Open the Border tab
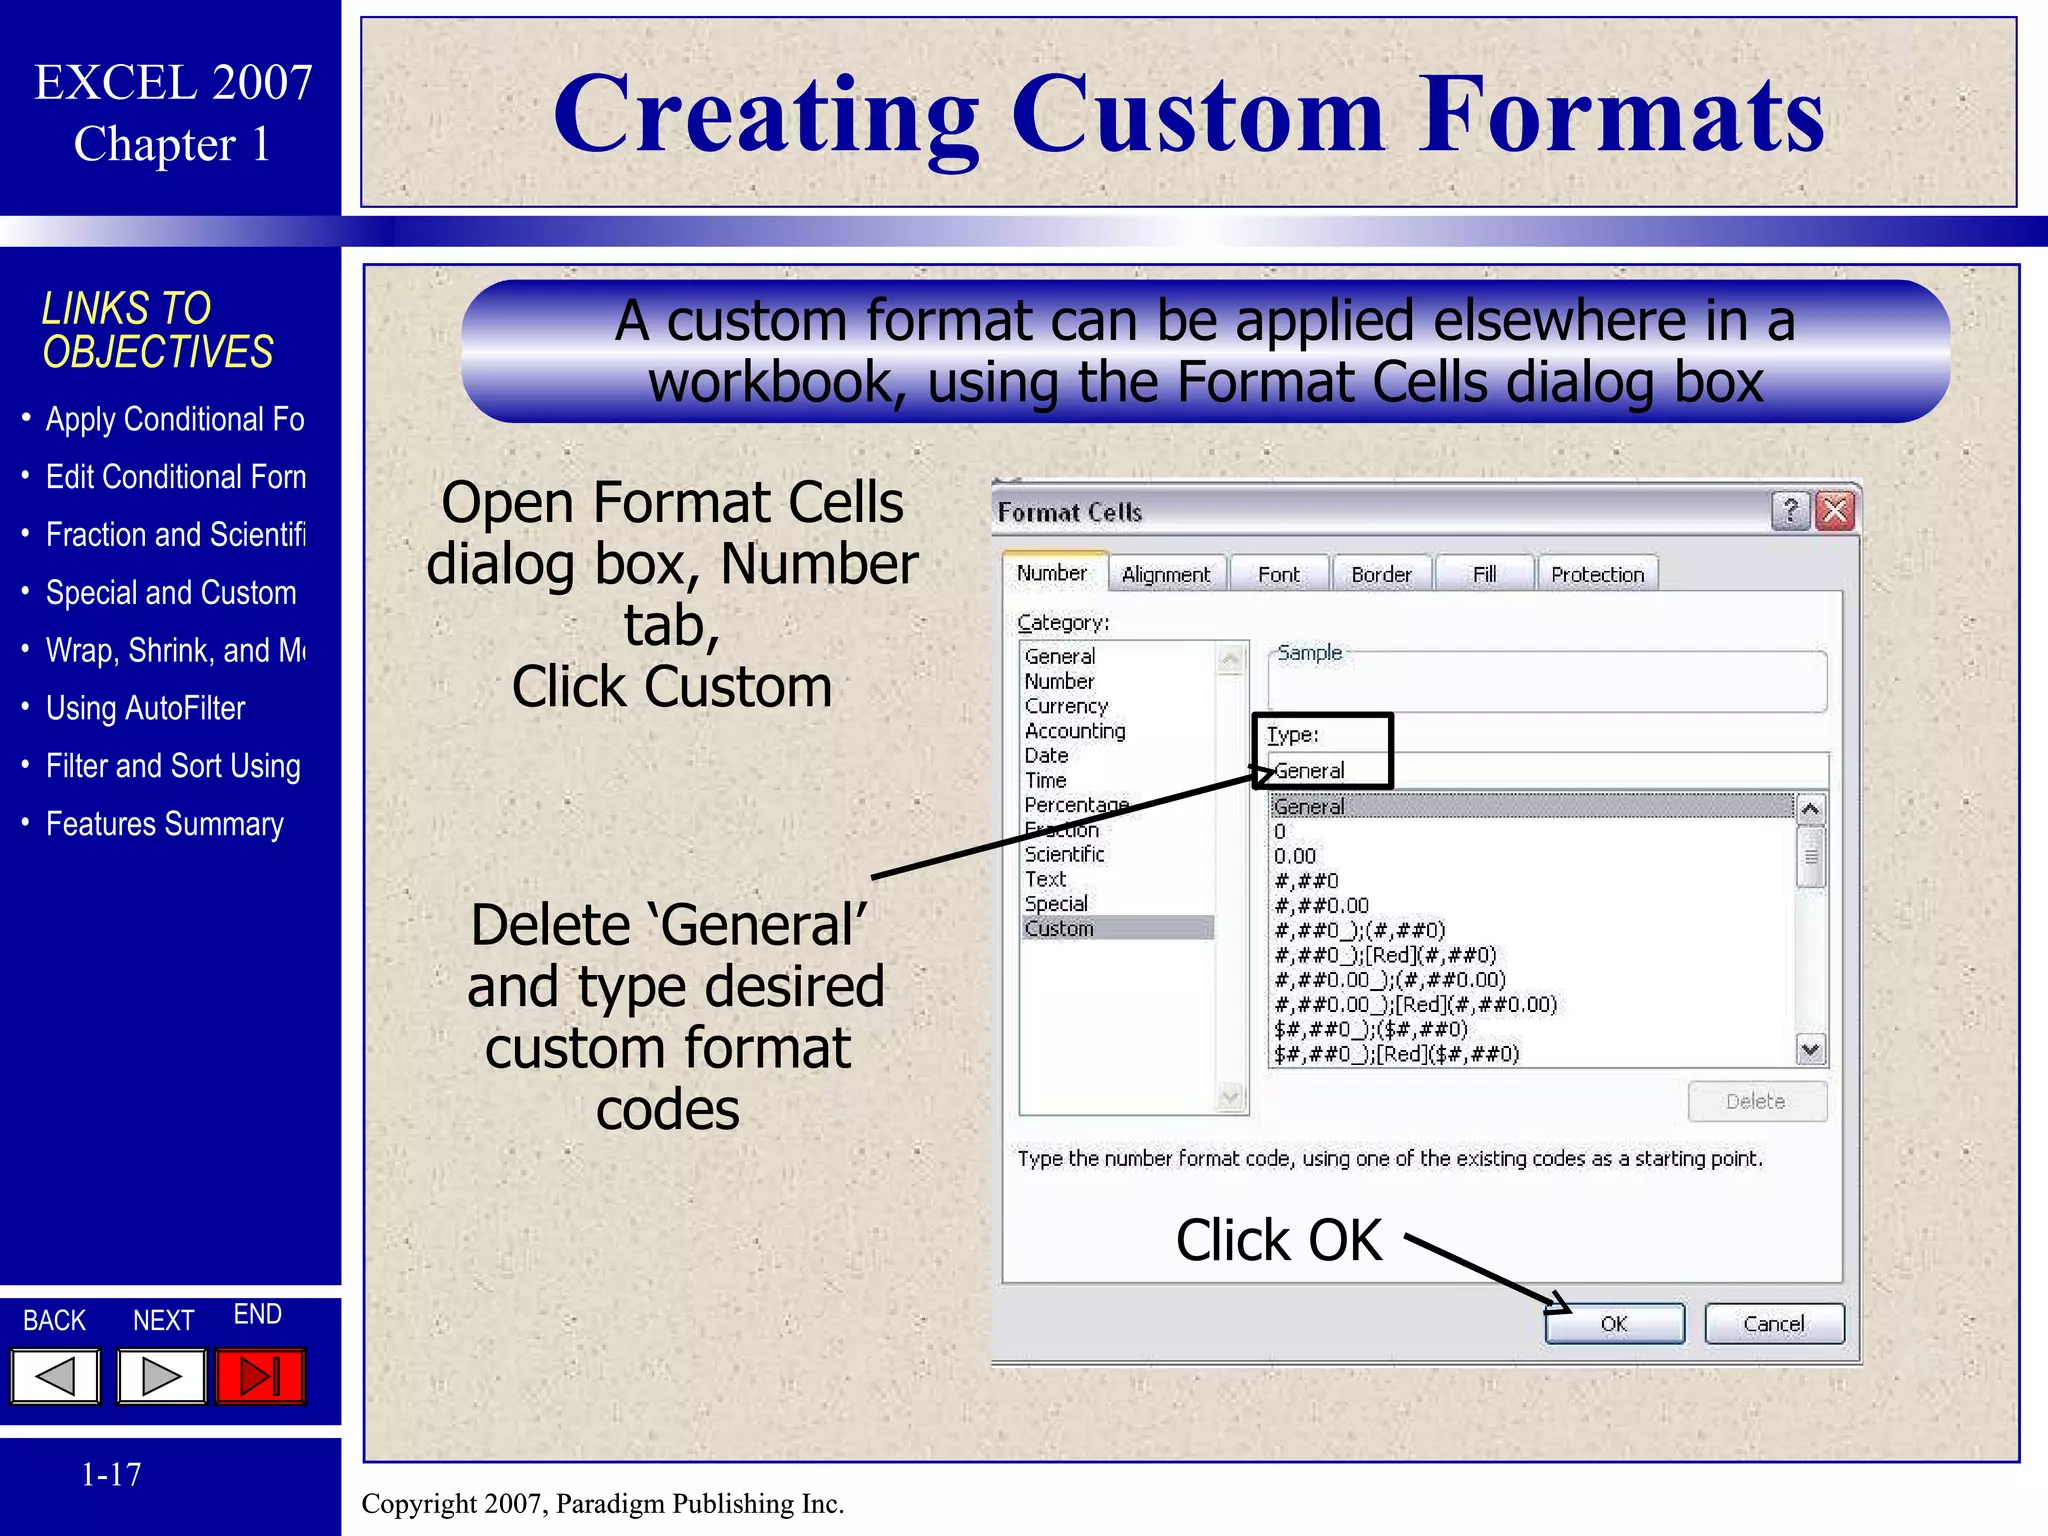The image size is (2048, 1536). pos(1382,575)
